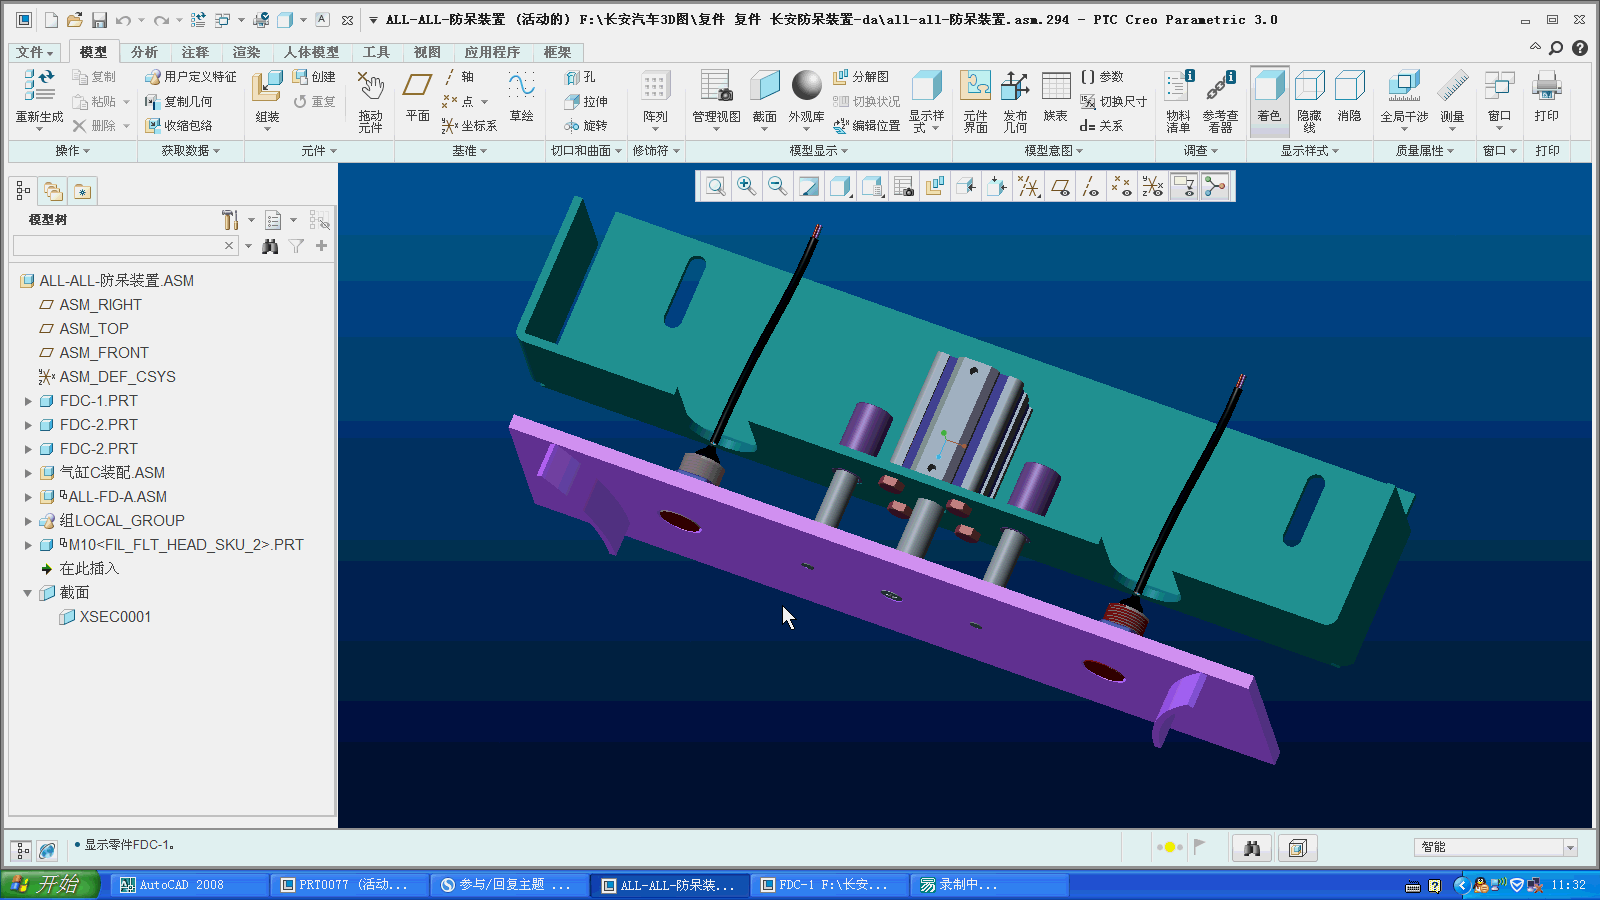
Task: Click the Assemble component icon
Action: point(267,88)
